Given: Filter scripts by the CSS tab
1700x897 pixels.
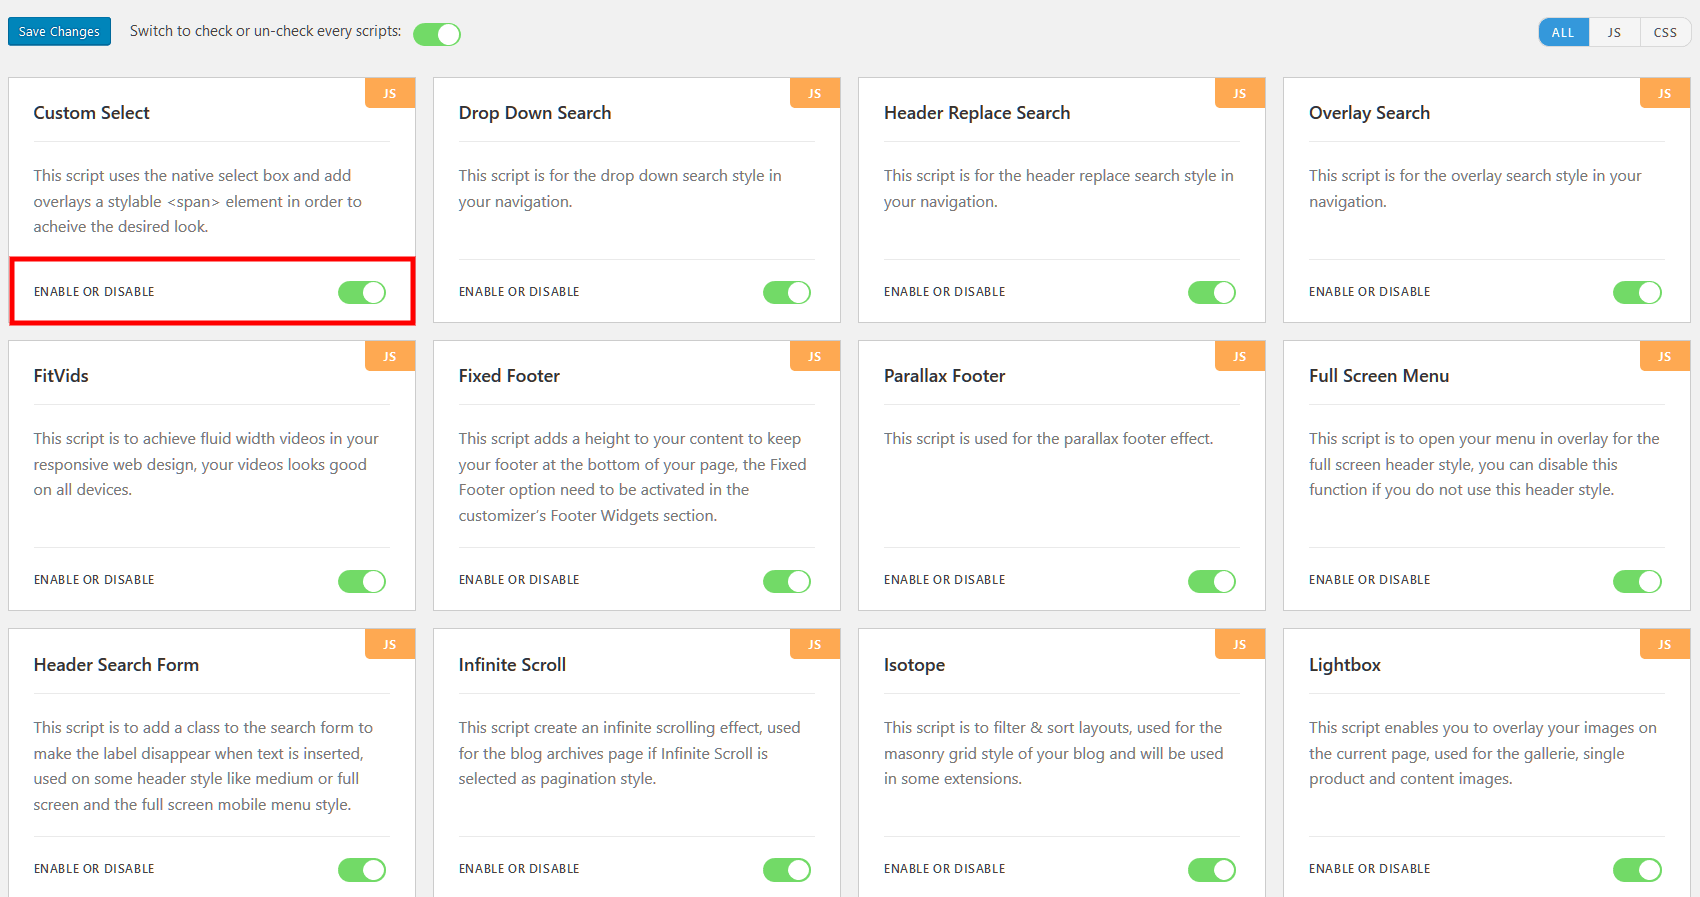Looking at the screenshot, I should (1665, 32).
